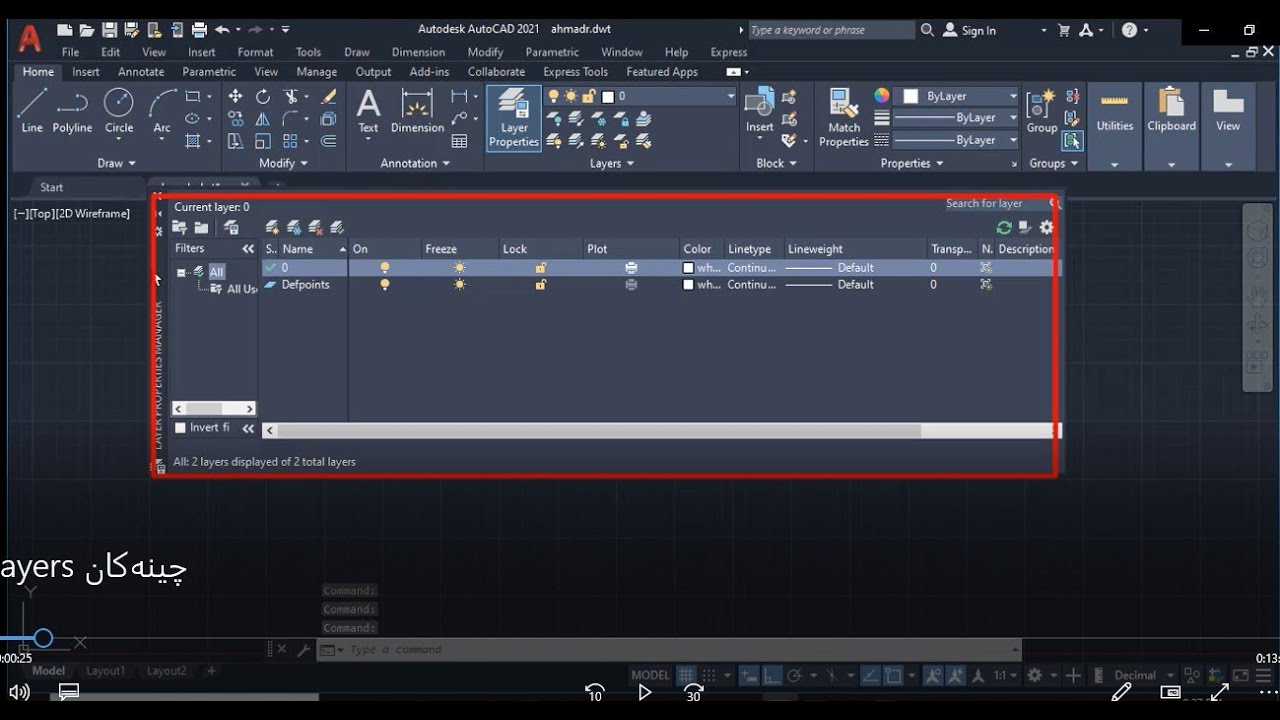Click the Move tool in the Modify panel

[x=235, y=96]
